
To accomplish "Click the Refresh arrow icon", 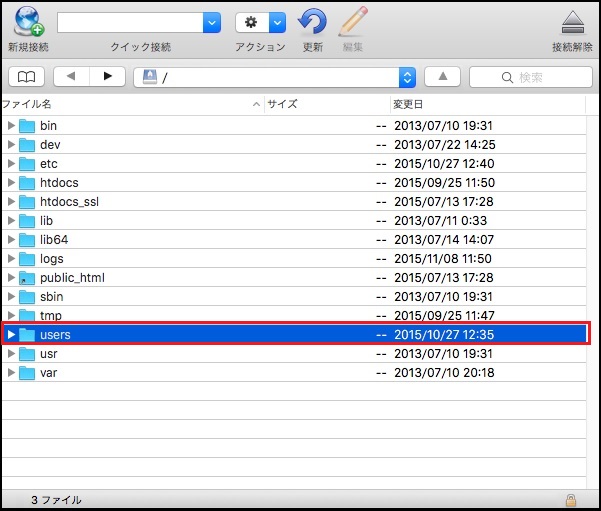I will (312, 22).
